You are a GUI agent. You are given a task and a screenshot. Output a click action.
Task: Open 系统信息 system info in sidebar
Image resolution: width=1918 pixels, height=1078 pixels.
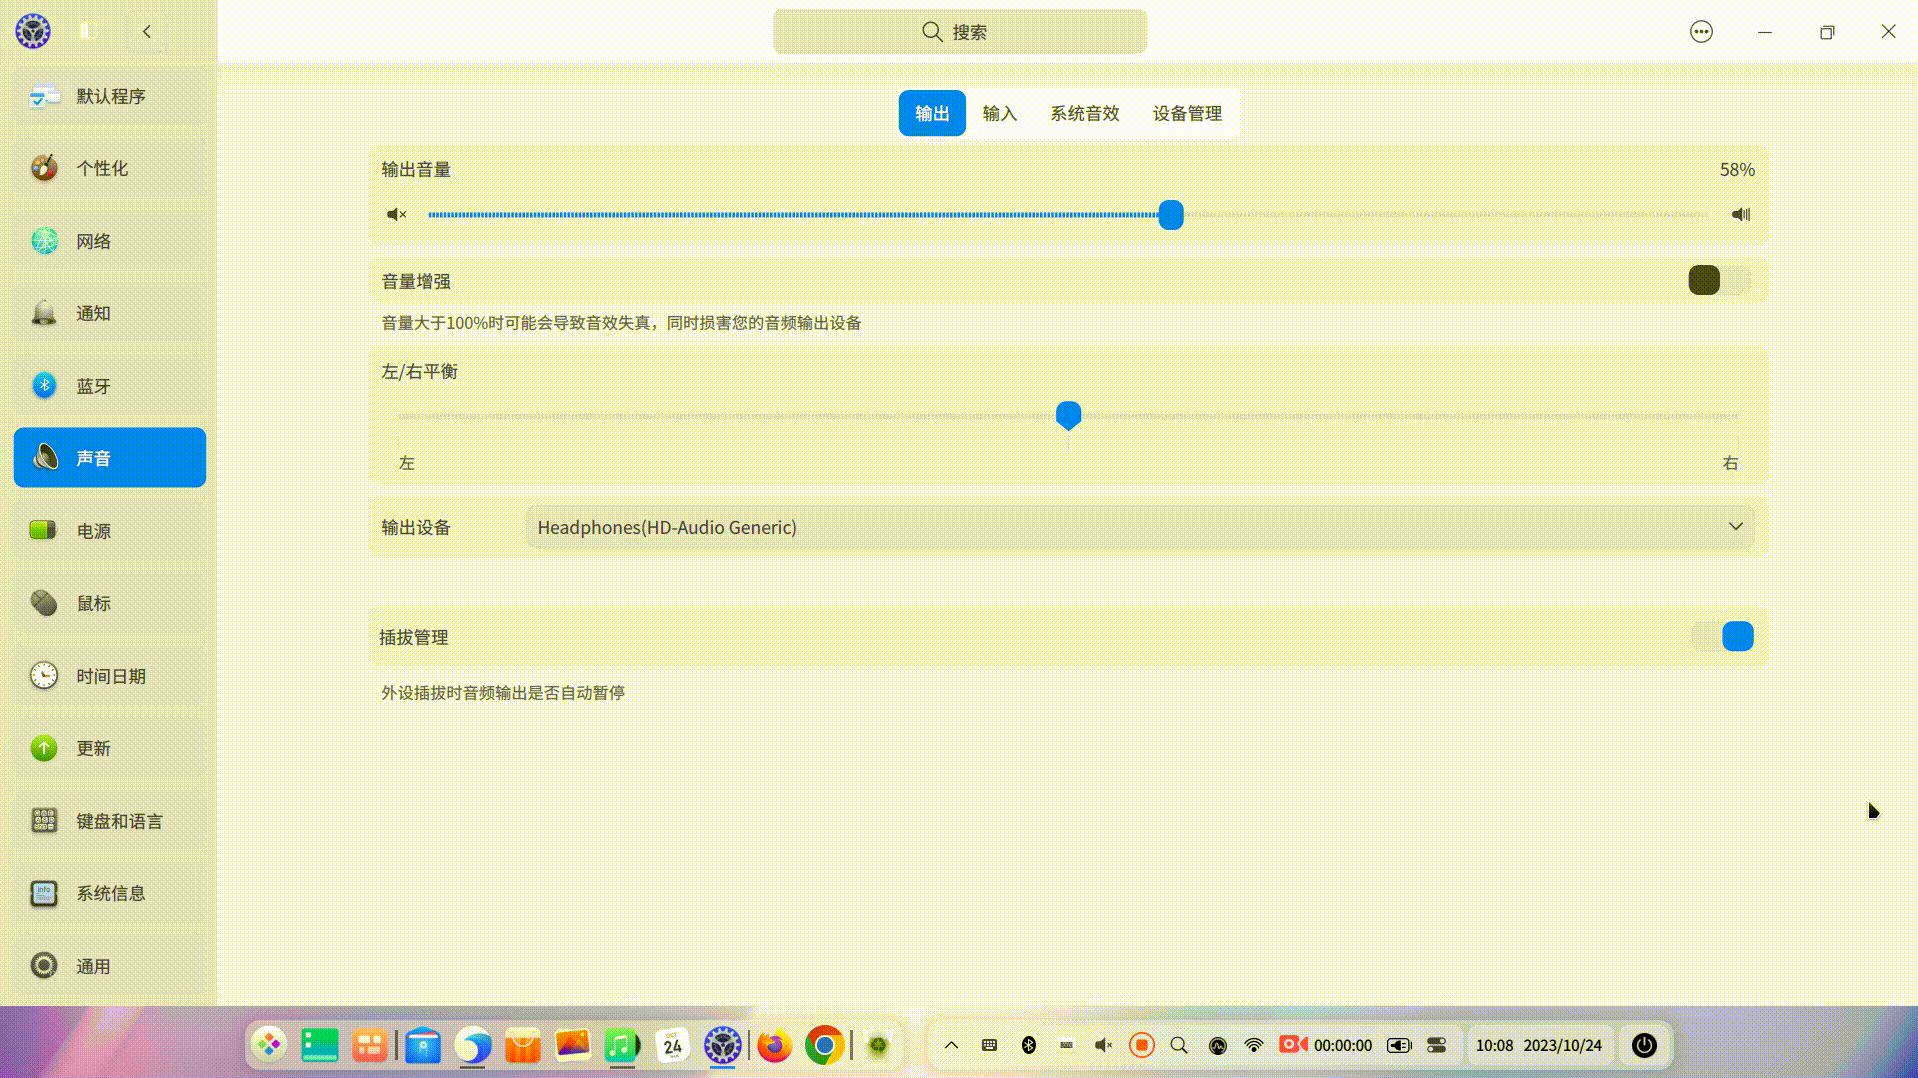110,893
